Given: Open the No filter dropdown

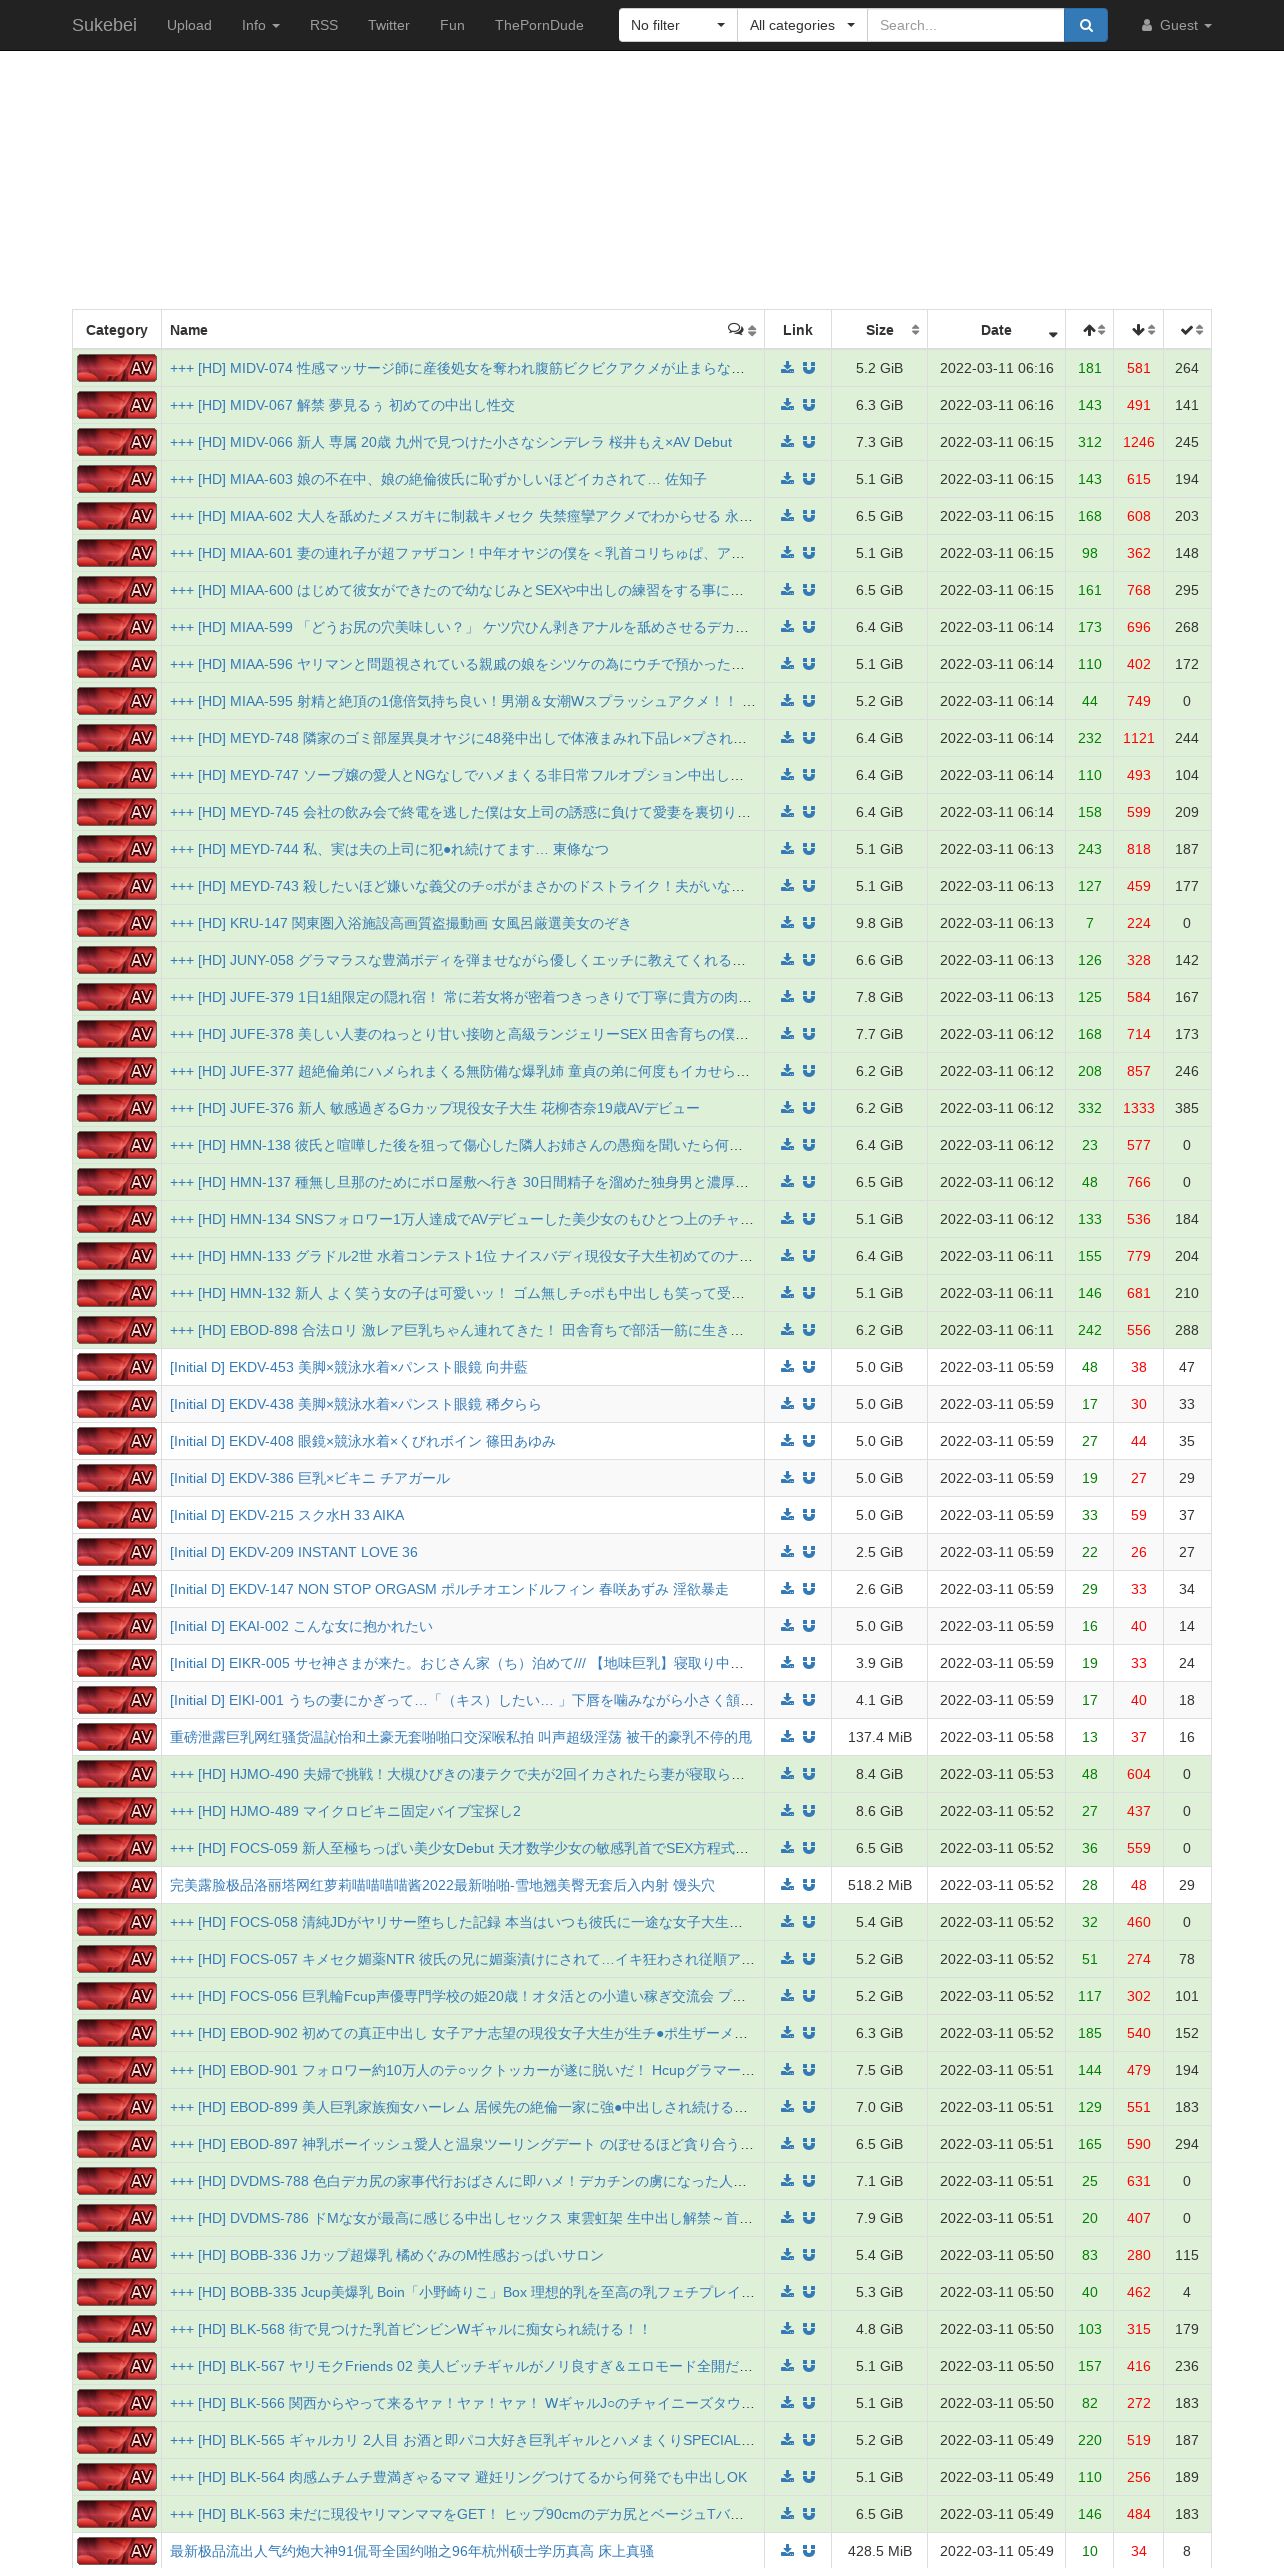Looking at the screenshot, I should (678, 25).
